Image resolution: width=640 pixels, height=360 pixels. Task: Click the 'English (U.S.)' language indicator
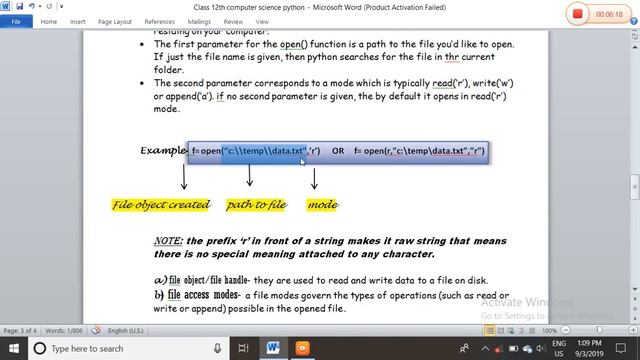point(125,331)
